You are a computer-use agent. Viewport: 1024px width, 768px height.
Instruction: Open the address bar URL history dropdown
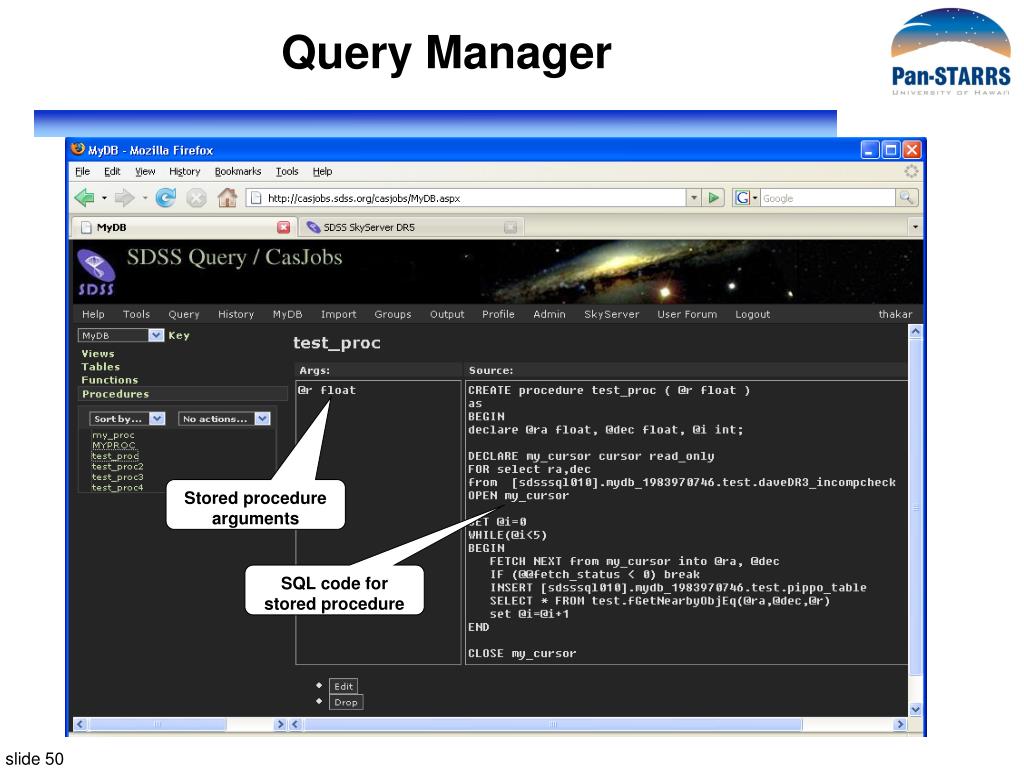tap(694, 197)
